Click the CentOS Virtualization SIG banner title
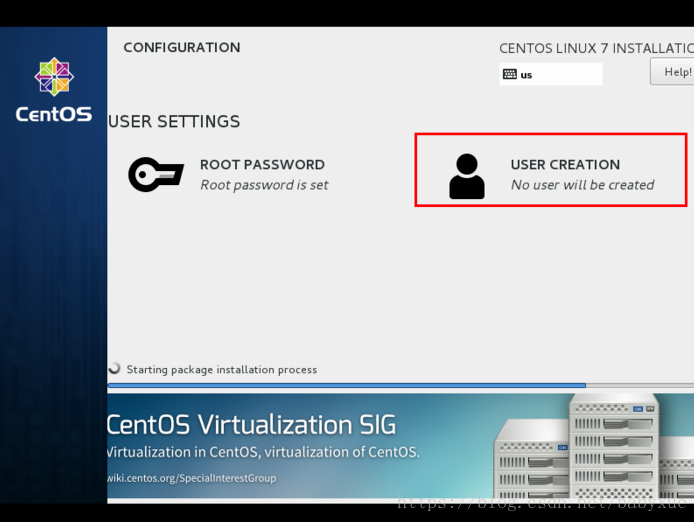 pyautogui.click(x=251, y=425)
